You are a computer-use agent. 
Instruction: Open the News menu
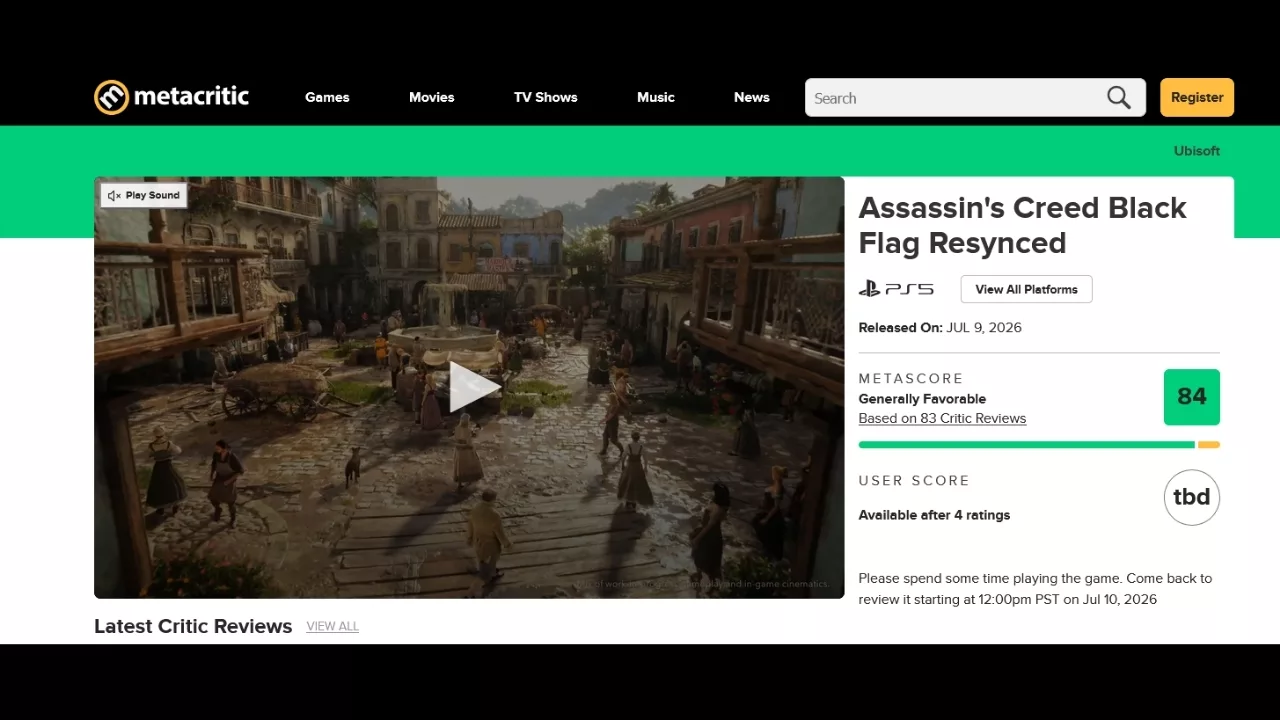752,97
